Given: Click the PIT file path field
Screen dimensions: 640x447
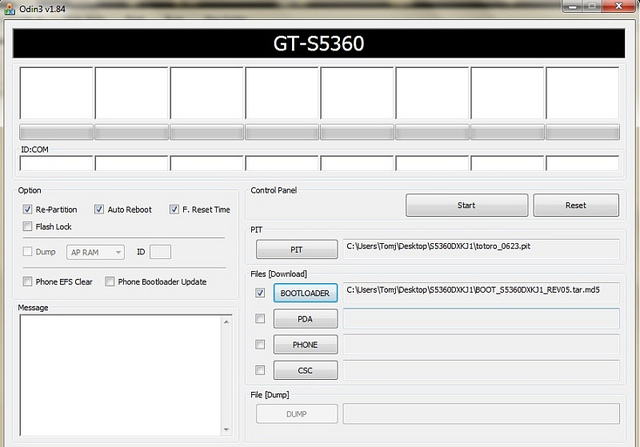Looking at the screenshot, I should point(481,249).
